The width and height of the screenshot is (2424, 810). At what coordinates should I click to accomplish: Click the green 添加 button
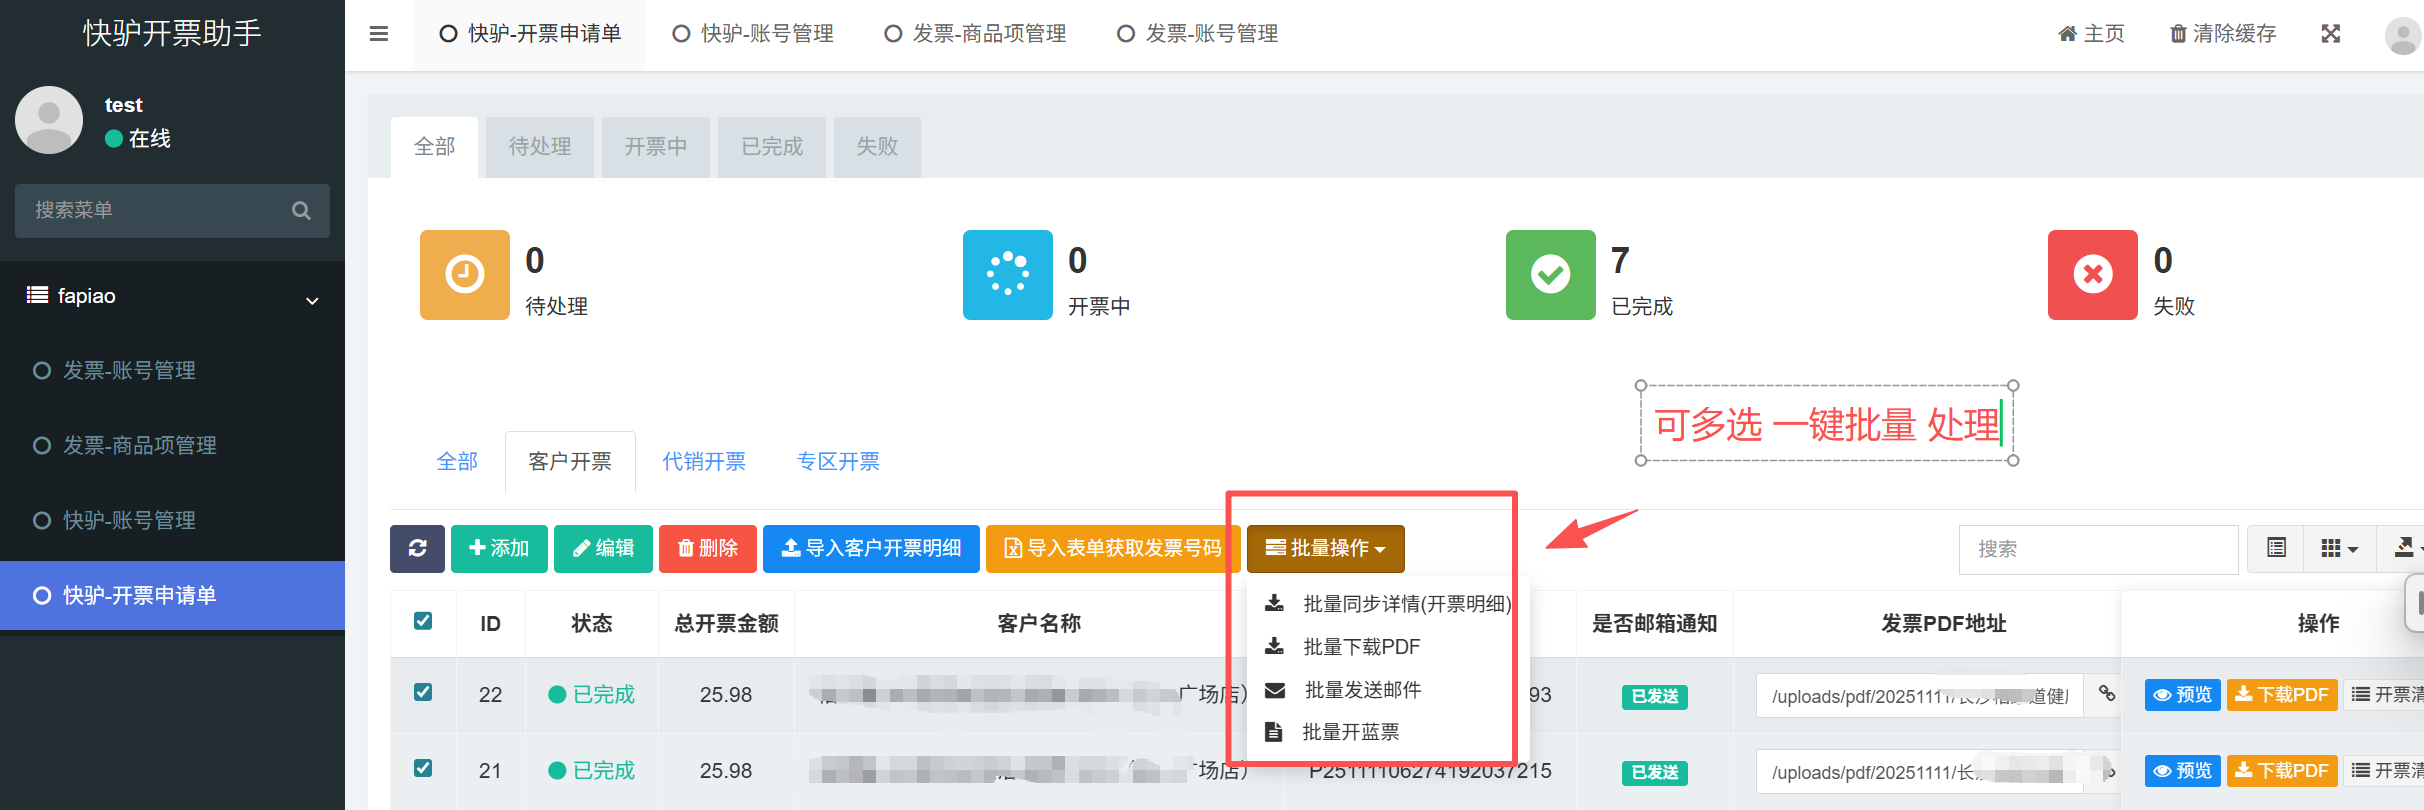pos(499,548)
